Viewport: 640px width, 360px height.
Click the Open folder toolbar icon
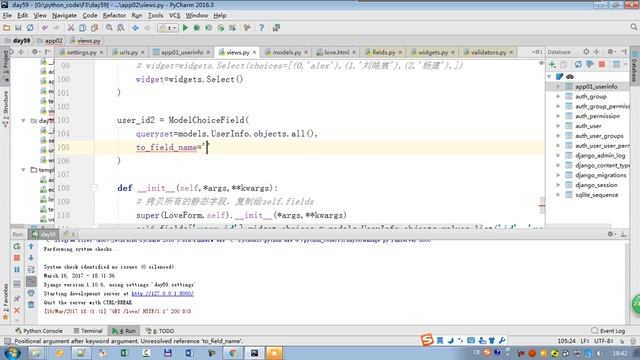[x=6, y=28]
